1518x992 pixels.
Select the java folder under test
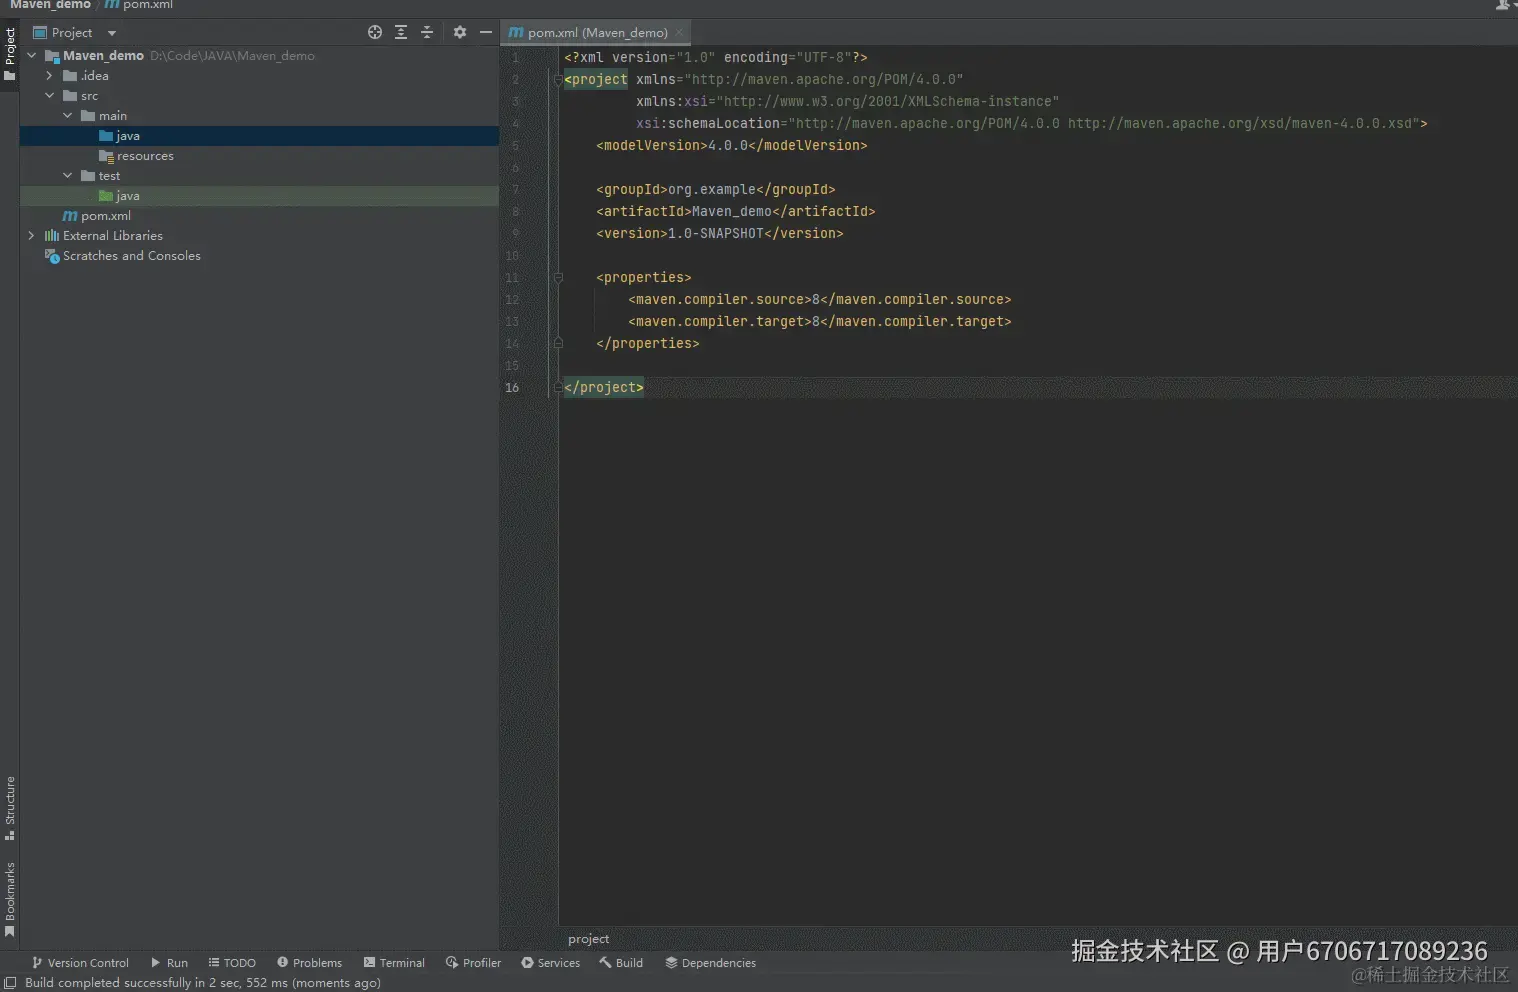pyautogui.click(x=259, y=196)
